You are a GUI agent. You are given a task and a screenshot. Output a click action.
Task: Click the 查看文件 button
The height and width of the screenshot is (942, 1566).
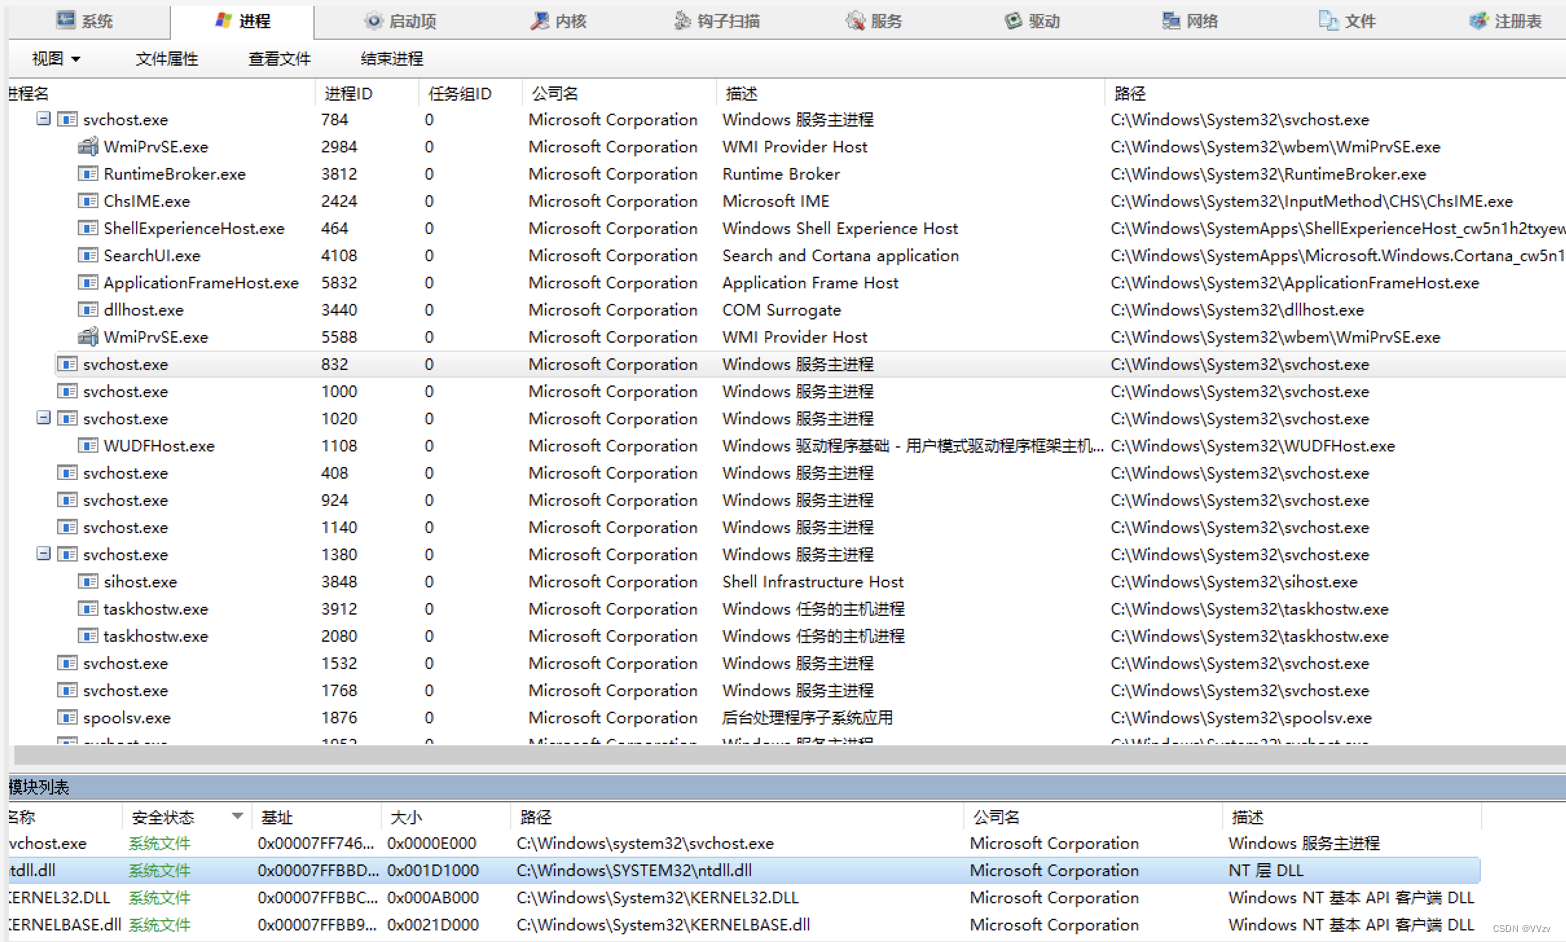pos(279,59)
